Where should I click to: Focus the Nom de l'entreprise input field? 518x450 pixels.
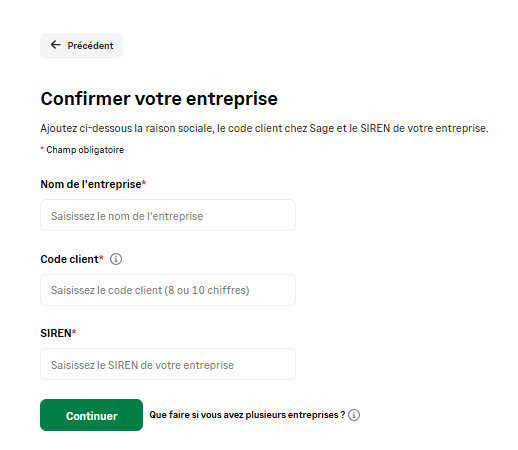[168, 215]
